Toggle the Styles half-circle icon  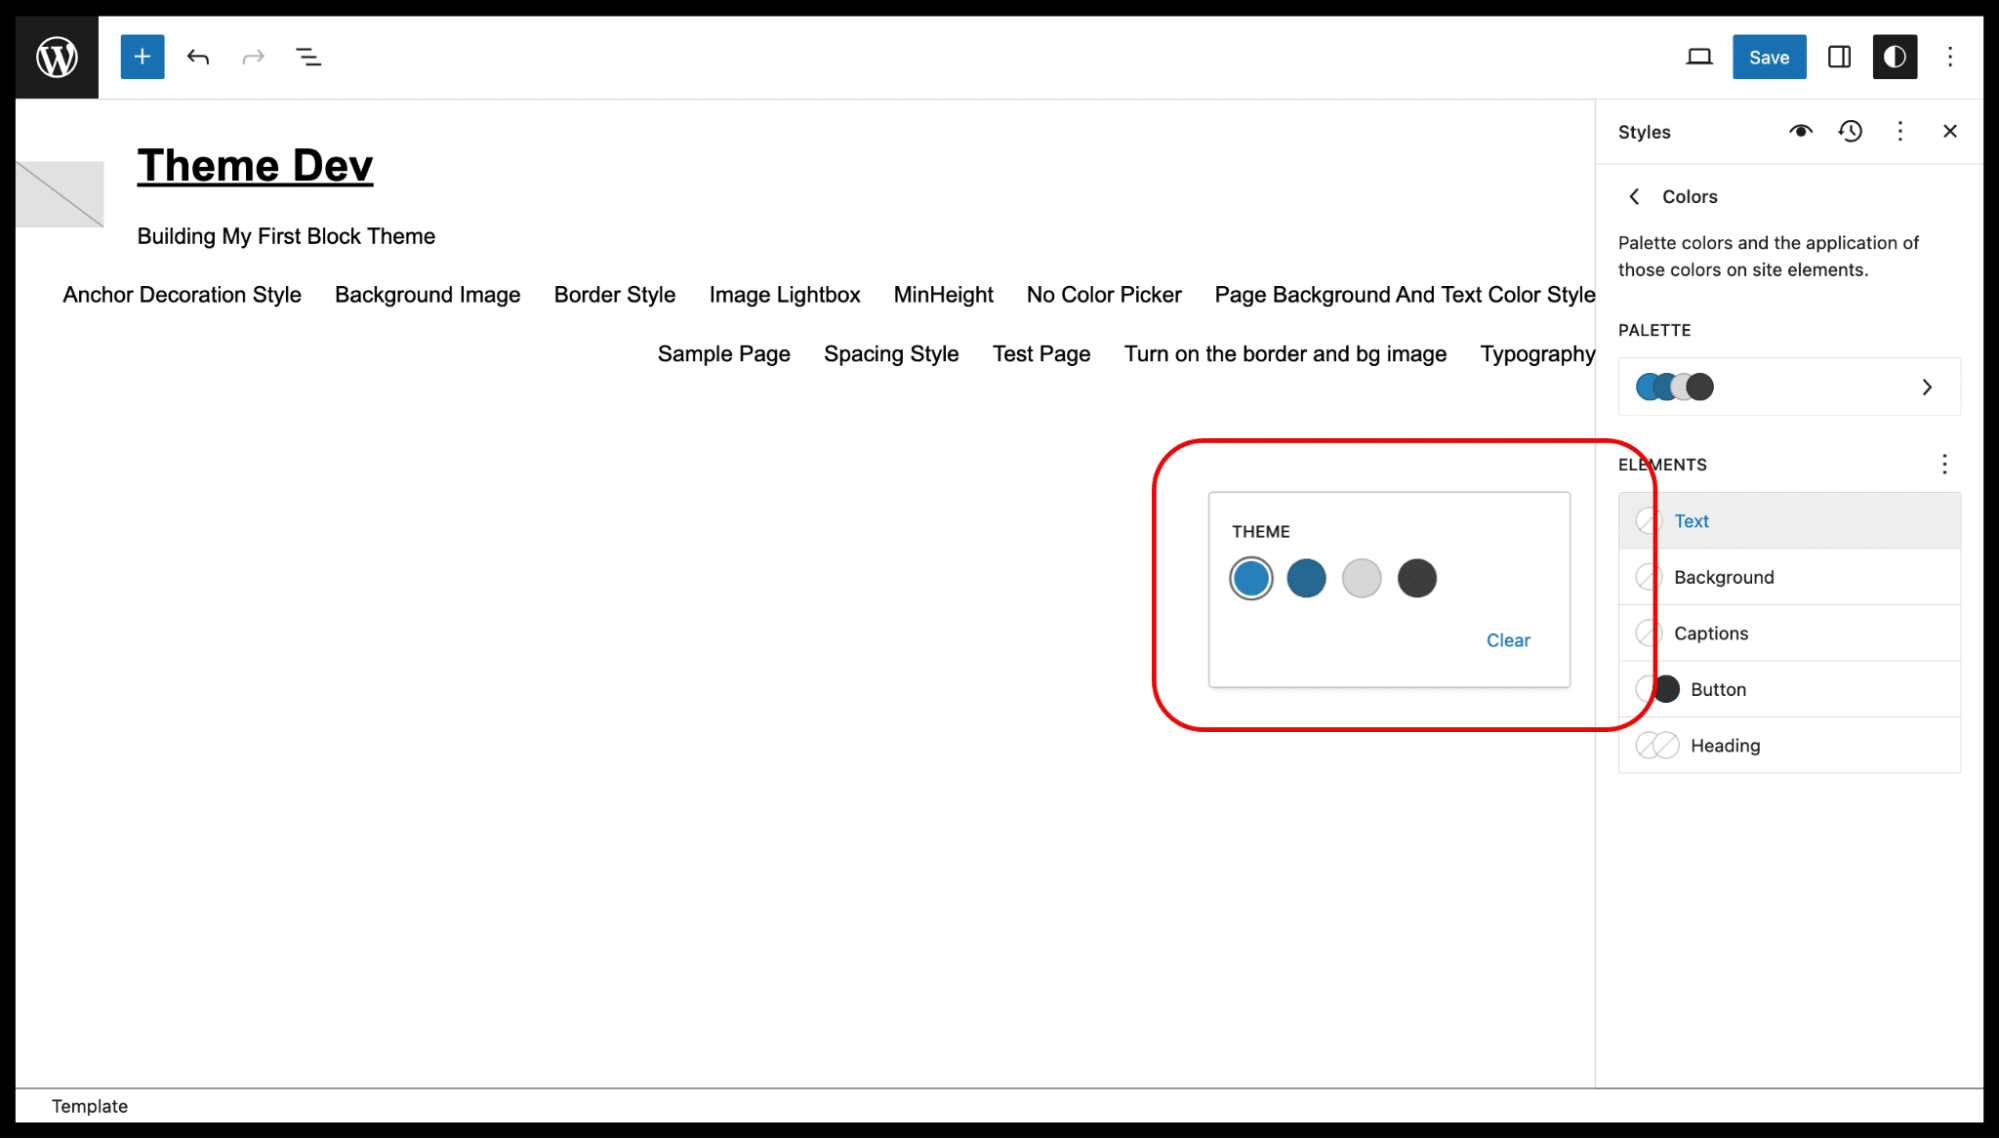pyautogui.click(x=1894, y=57)
